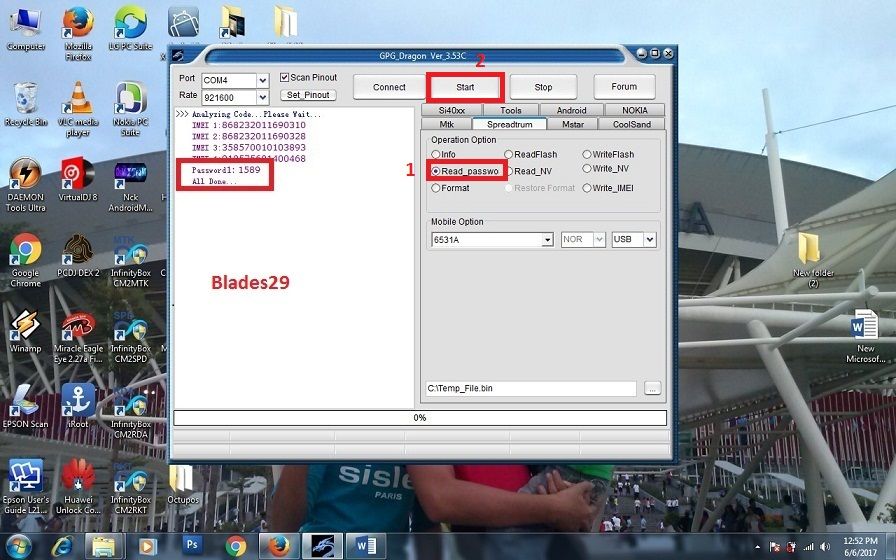The image size is (896, 560).
Task: Open Winamp desktop shortcut
Action: [x=25, y=328]
